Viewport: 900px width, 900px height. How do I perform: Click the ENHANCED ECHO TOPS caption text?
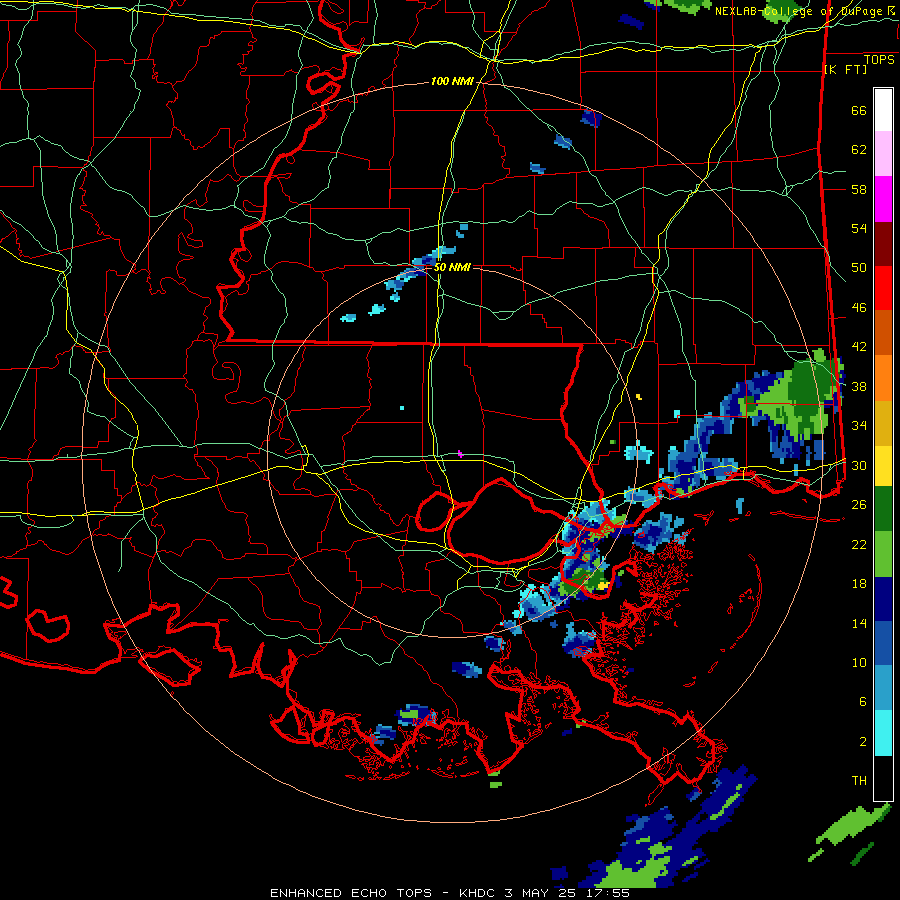tap(351, 893)
